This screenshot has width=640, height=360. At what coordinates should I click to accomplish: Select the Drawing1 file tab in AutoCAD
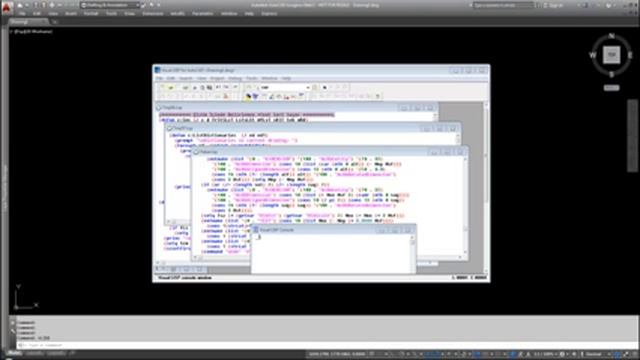27,22
